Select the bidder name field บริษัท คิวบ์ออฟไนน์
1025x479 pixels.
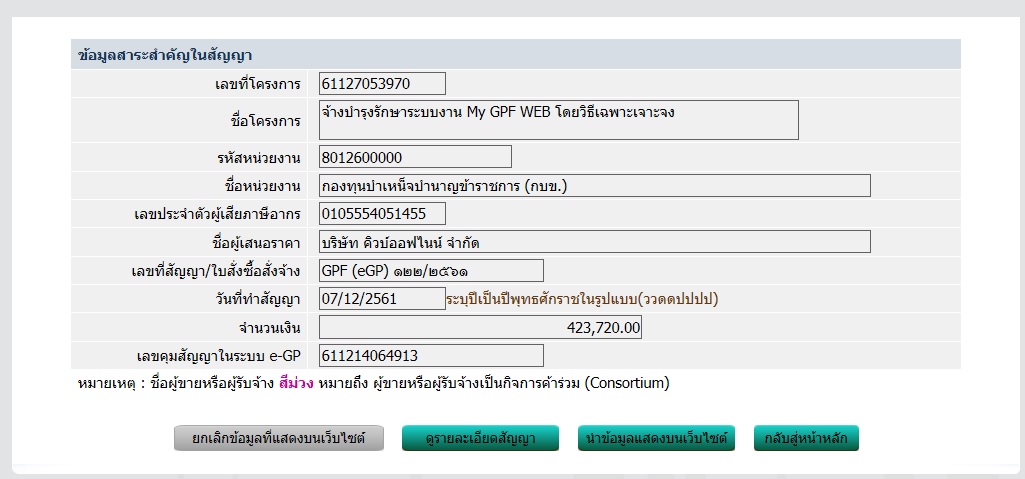tap(594, 242)
